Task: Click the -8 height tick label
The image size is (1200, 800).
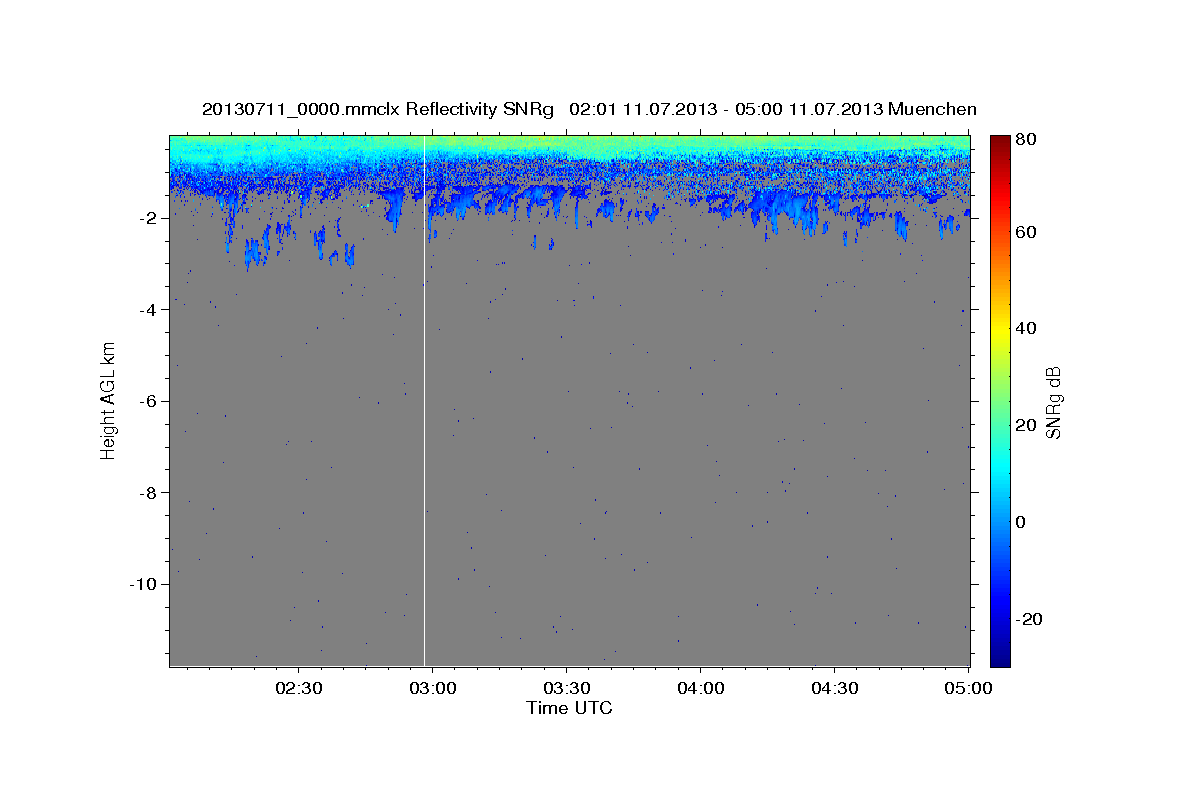Action: coord(150,493)
